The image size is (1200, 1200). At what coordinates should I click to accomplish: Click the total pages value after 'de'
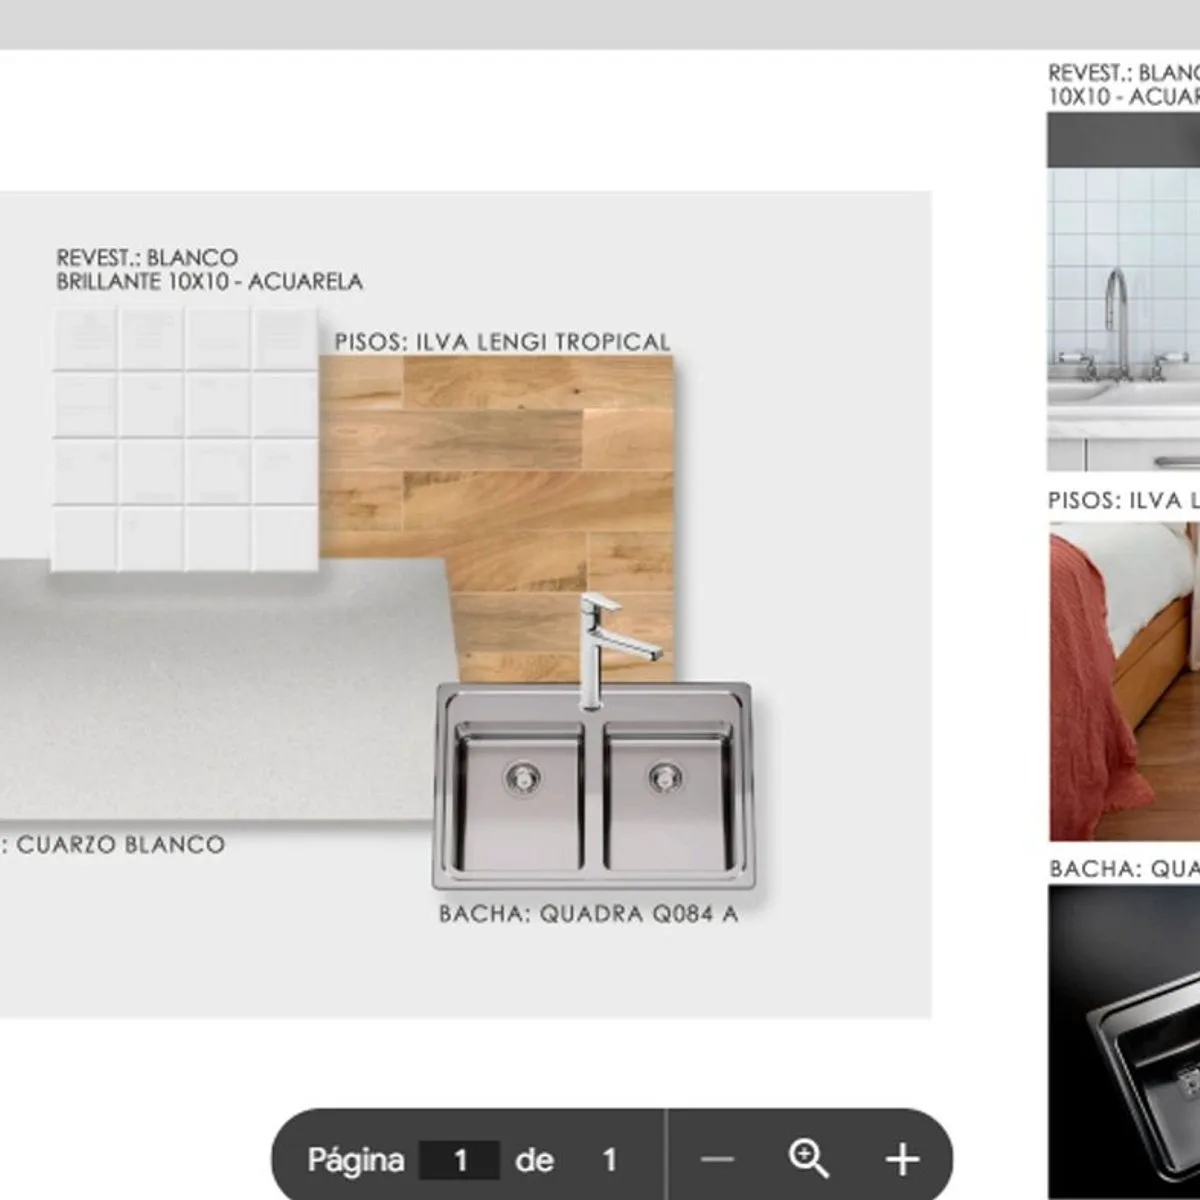click(609, 1160)
